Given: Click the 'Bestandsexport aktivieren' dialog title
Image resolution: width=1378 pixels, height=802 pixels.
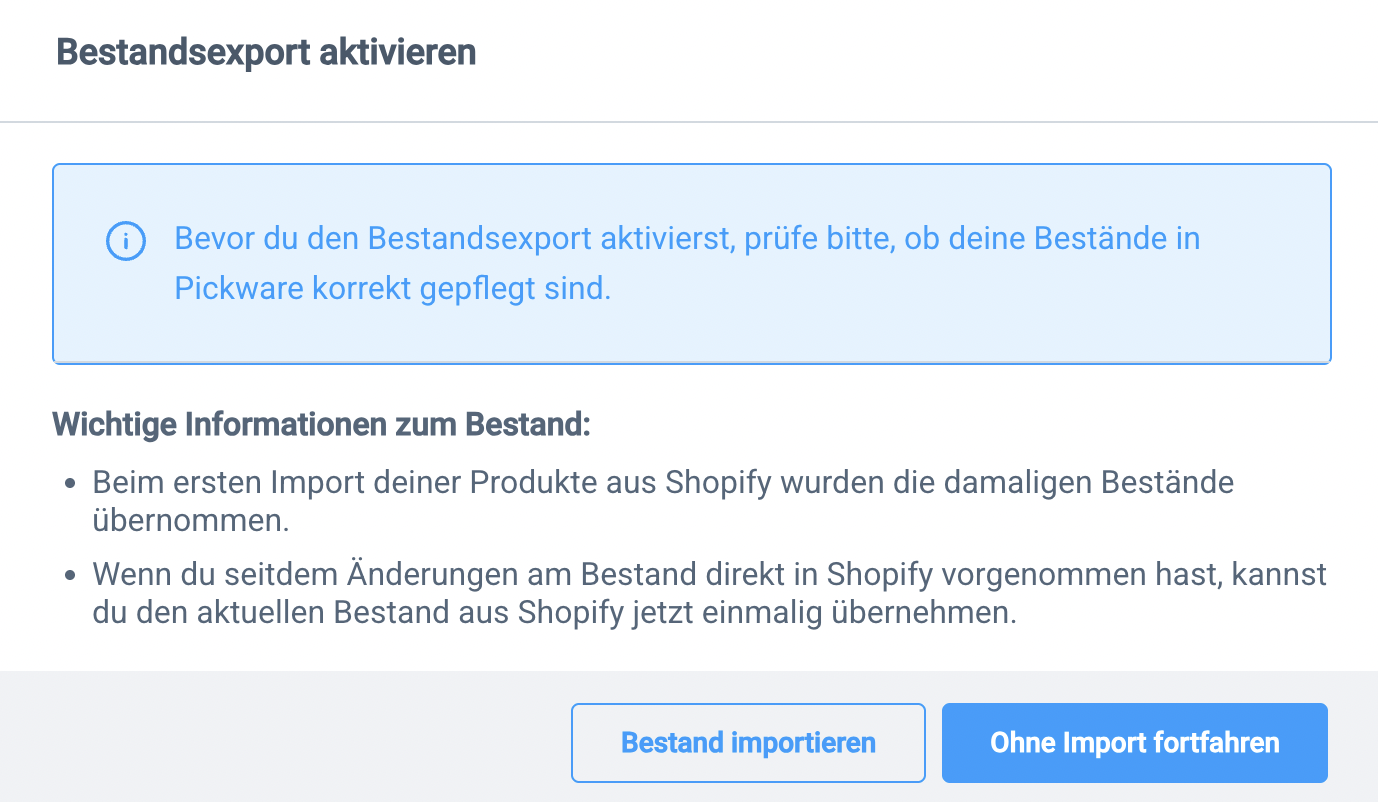Looking at the screenshot, I should (x=267, y=51).
